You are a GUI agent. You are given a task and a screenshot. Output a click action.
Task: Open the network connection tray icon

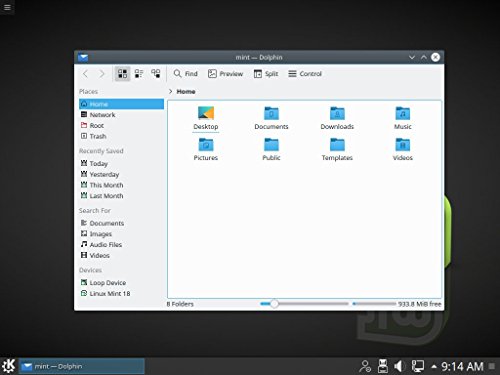417,366
